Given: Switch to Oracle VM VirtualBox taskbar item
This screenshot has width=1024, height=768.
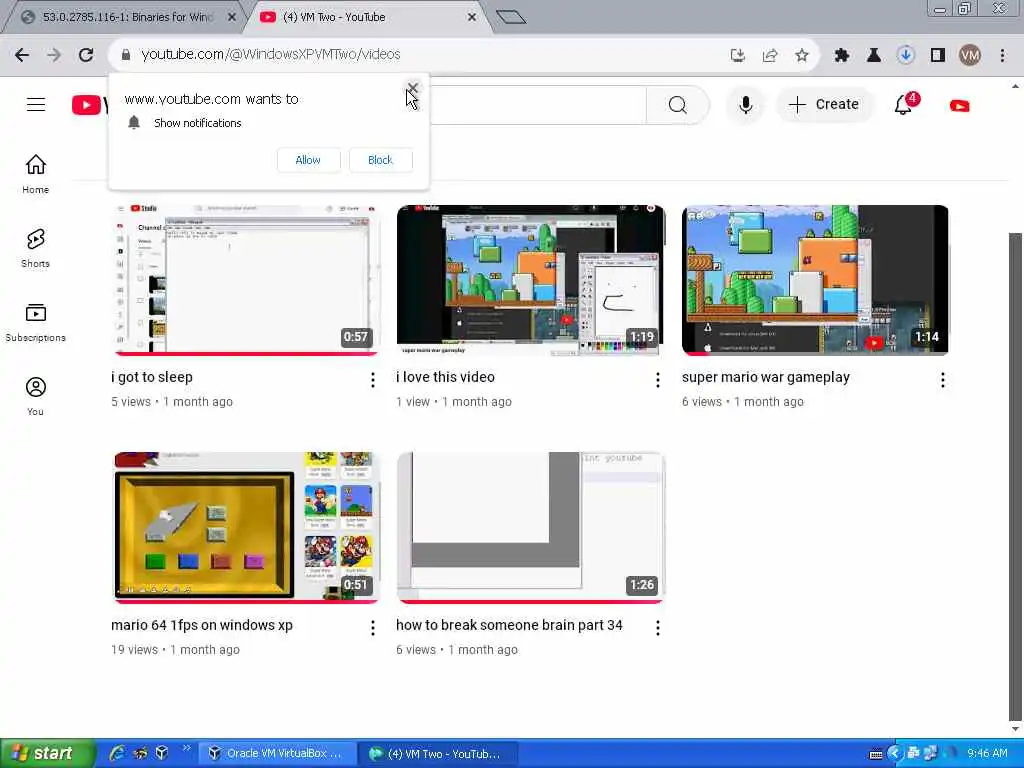Looking at the screenshot, I should pyautogui.click(x=277, y=754).
